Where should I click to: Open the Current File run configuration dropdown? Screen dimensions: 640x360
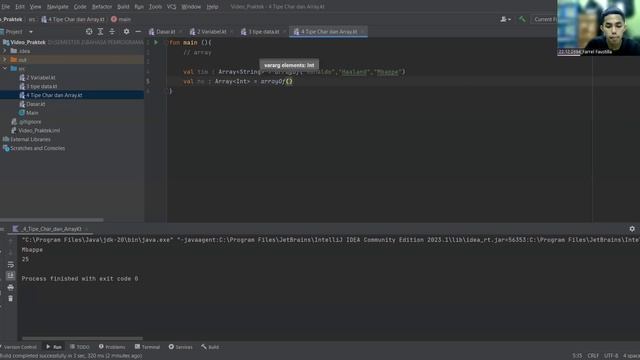point(545,19)
